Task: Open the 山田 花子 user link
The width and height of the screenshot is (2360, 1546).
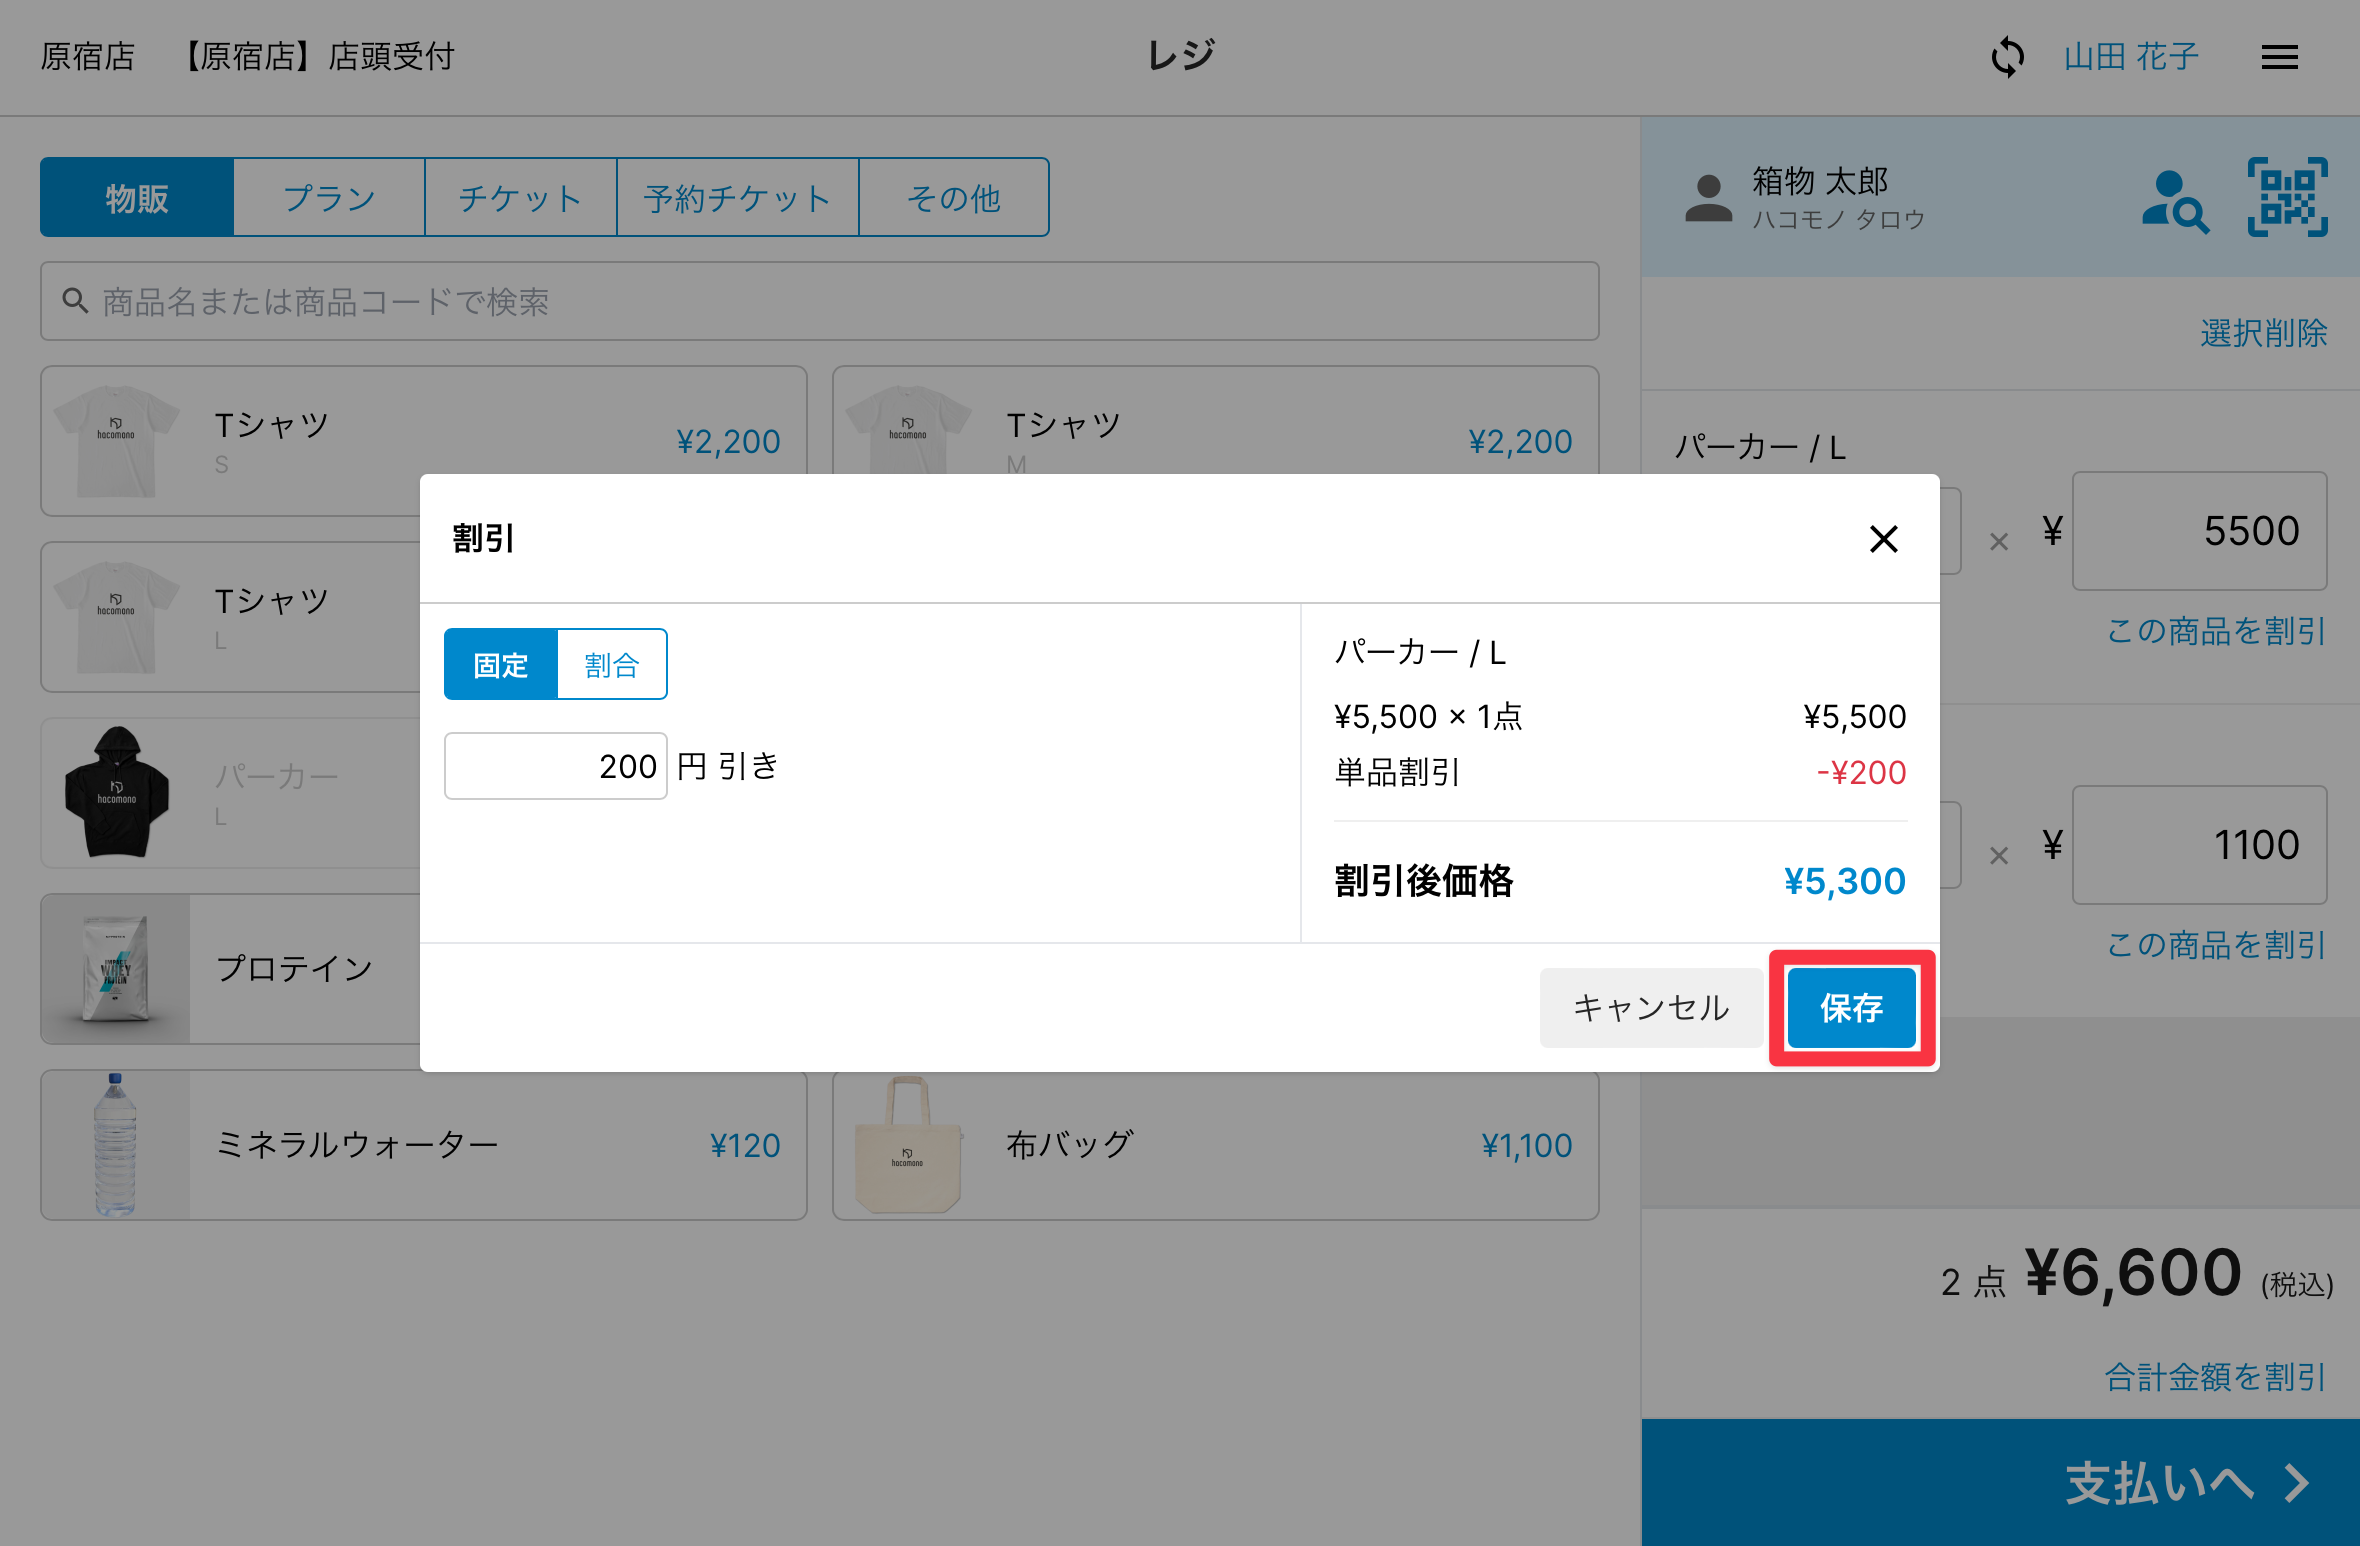Action: coord(2131,57)
